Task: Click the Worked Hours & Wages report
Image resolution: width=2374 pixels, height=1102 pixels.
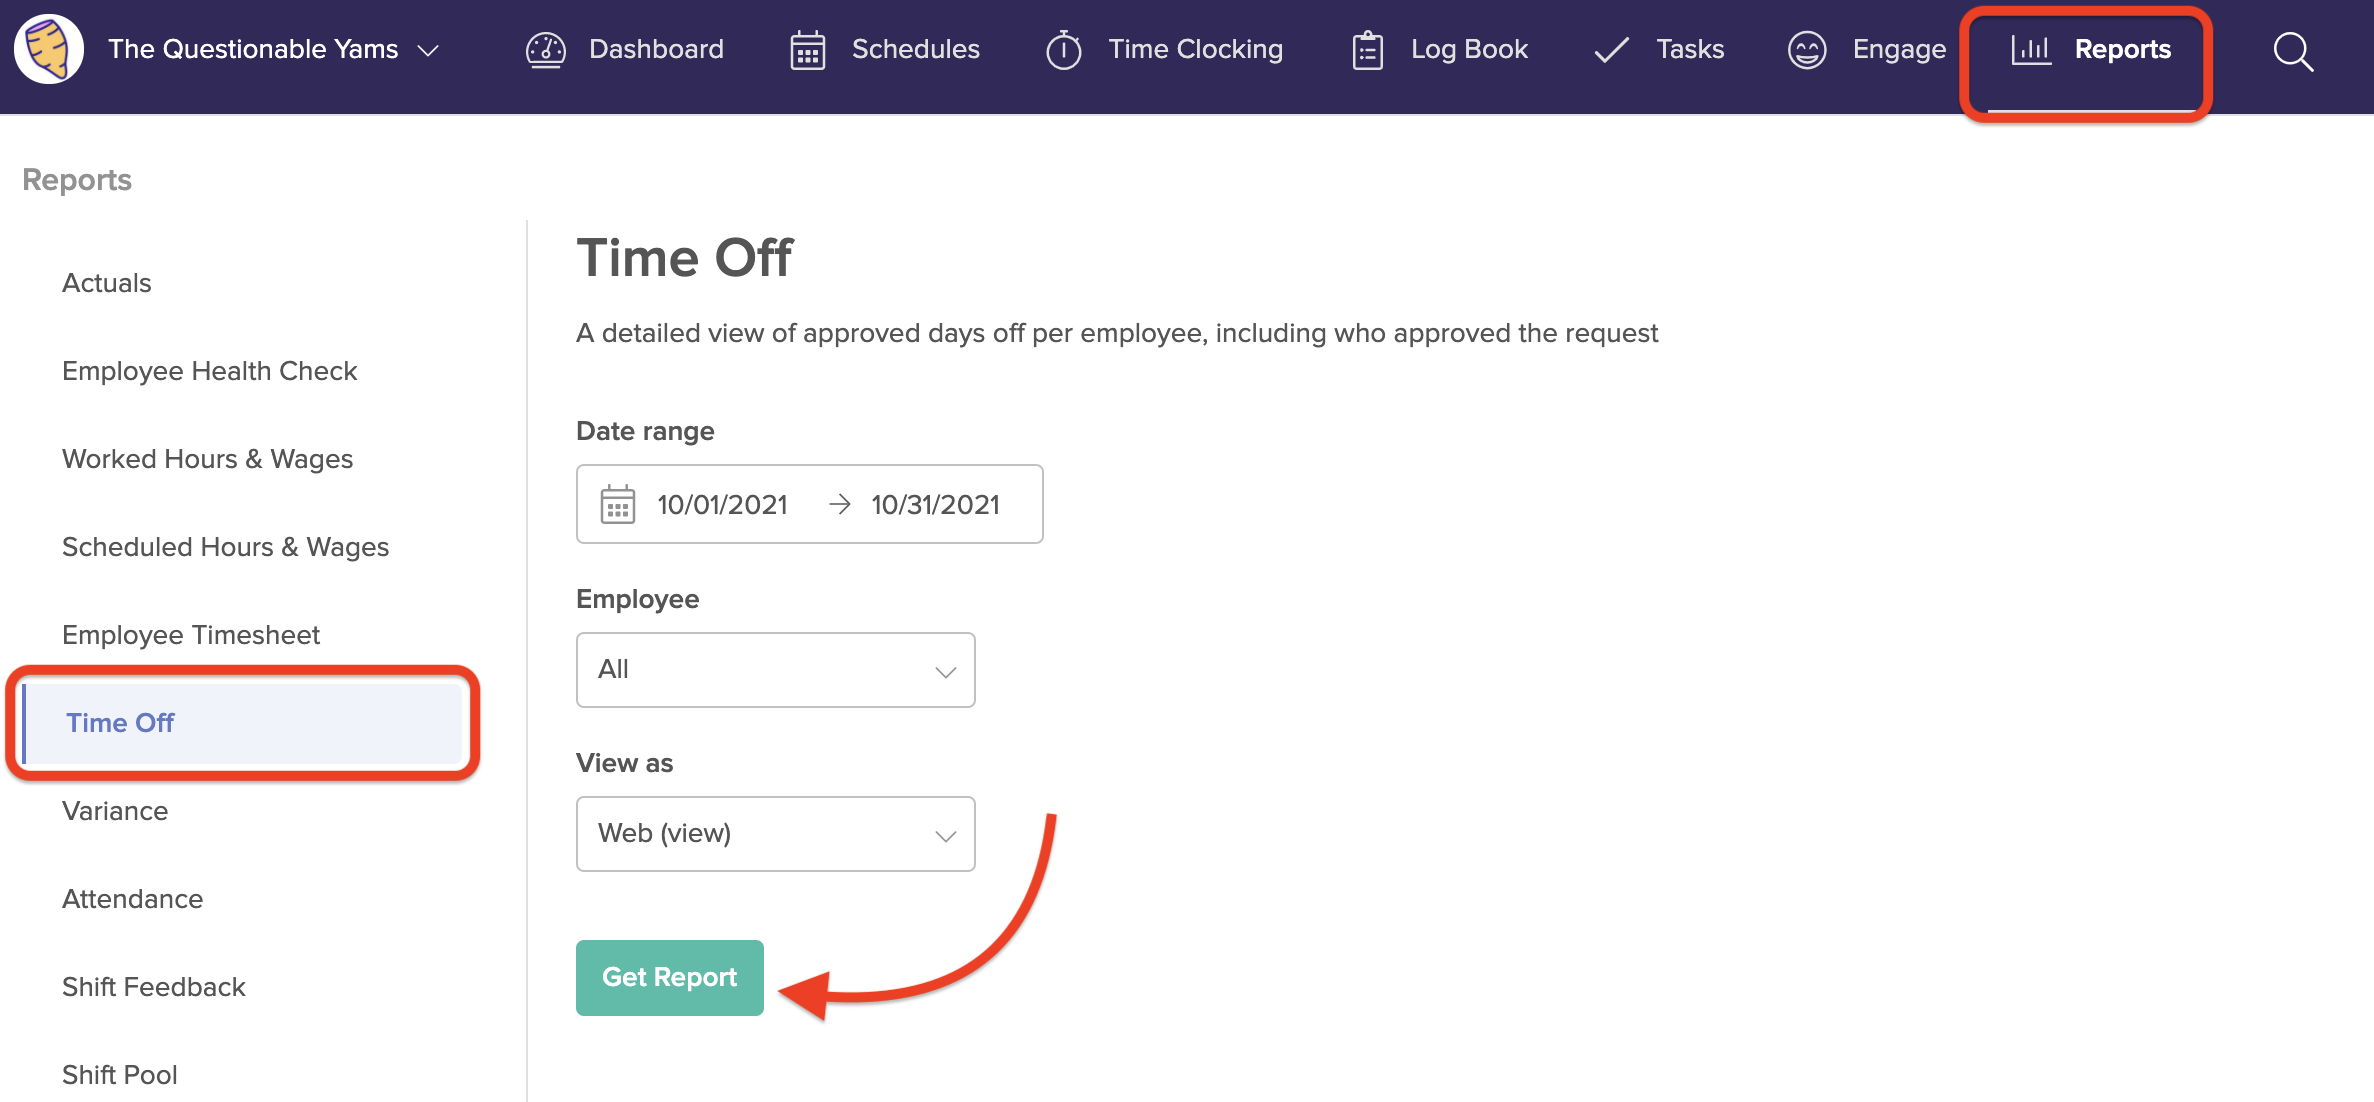Action: point(207,458)
